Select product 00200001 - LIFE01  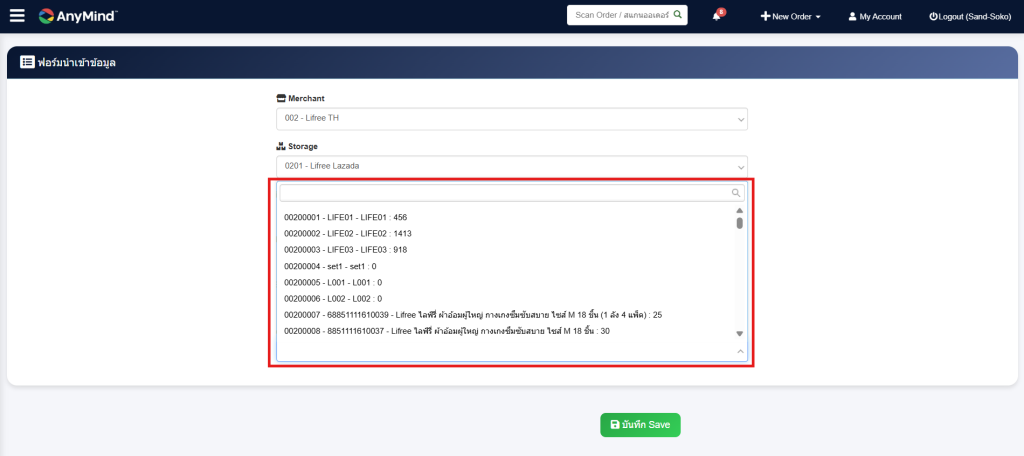pos(345,217)
